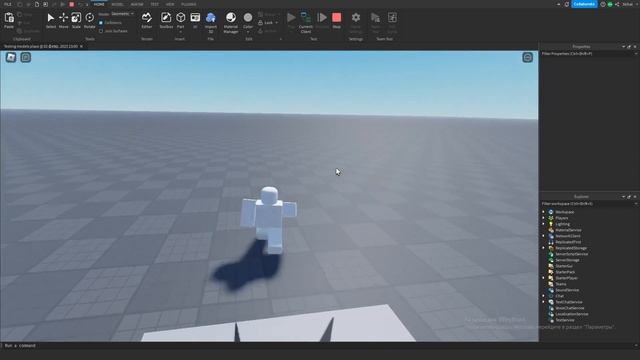Screen dimensions: 640x360
Task: Click the Workspace globe icon
Action: (551, 212)
